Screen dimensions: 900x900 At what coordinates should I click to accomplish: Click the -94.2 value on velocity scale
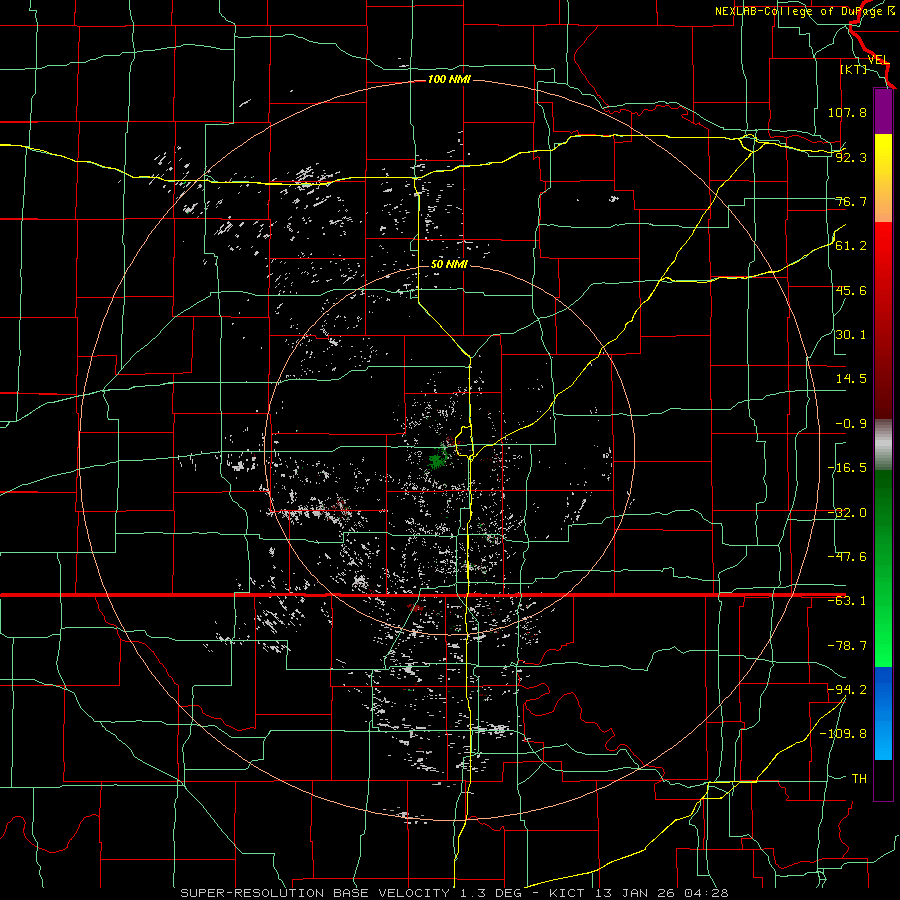[x=847, y=689]
